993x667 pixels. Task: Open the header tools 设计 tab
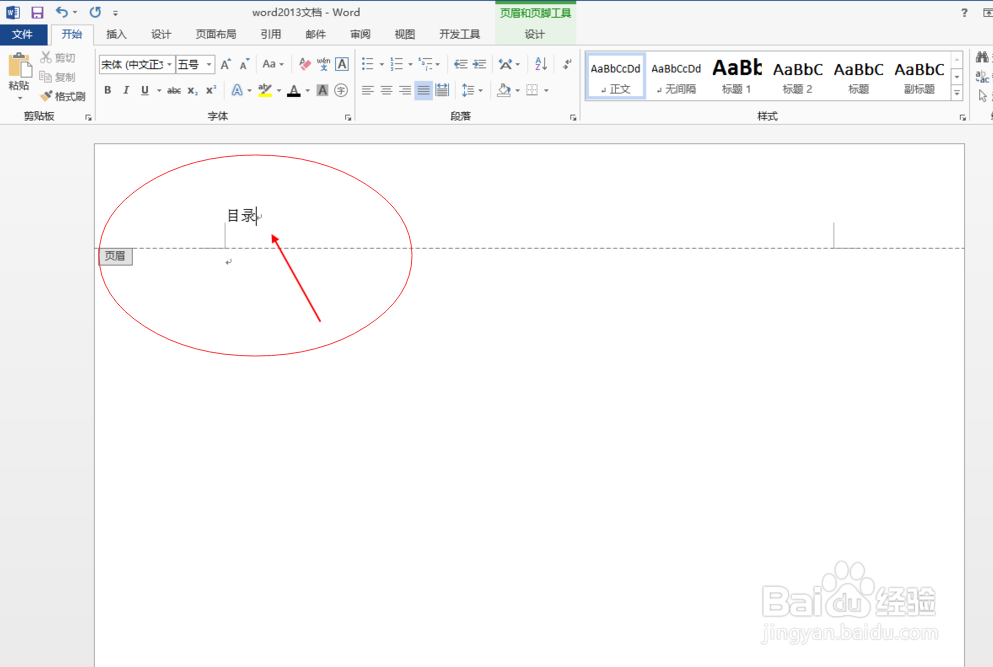click(x=534, y=34)
